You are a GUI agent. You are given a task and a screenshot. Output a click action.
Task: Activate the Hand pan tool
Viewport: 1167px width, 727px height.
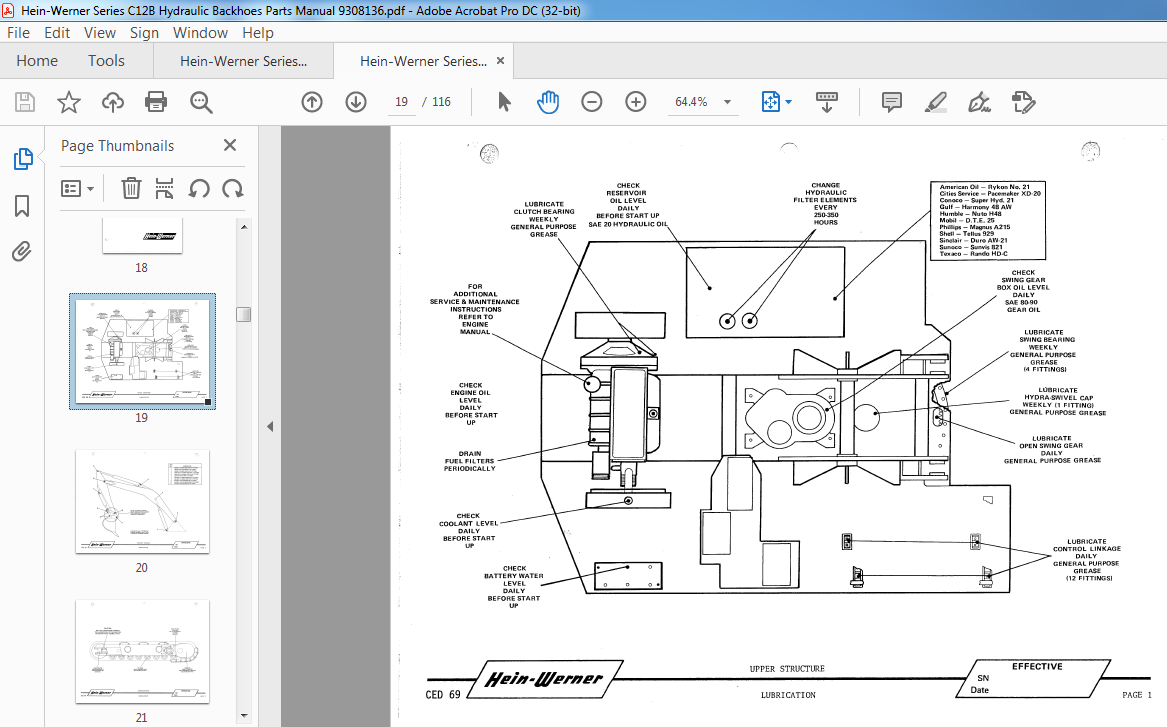click(548, 102)
